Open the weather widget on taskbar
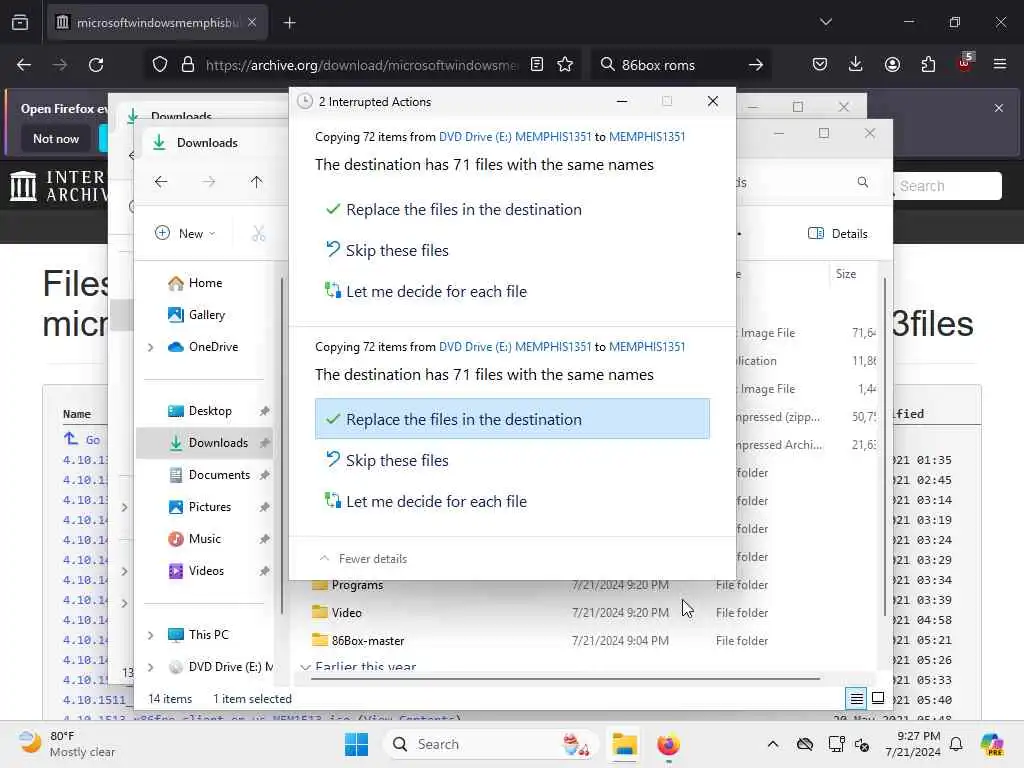Screen dimensions: 1024x768 point(67,744)
